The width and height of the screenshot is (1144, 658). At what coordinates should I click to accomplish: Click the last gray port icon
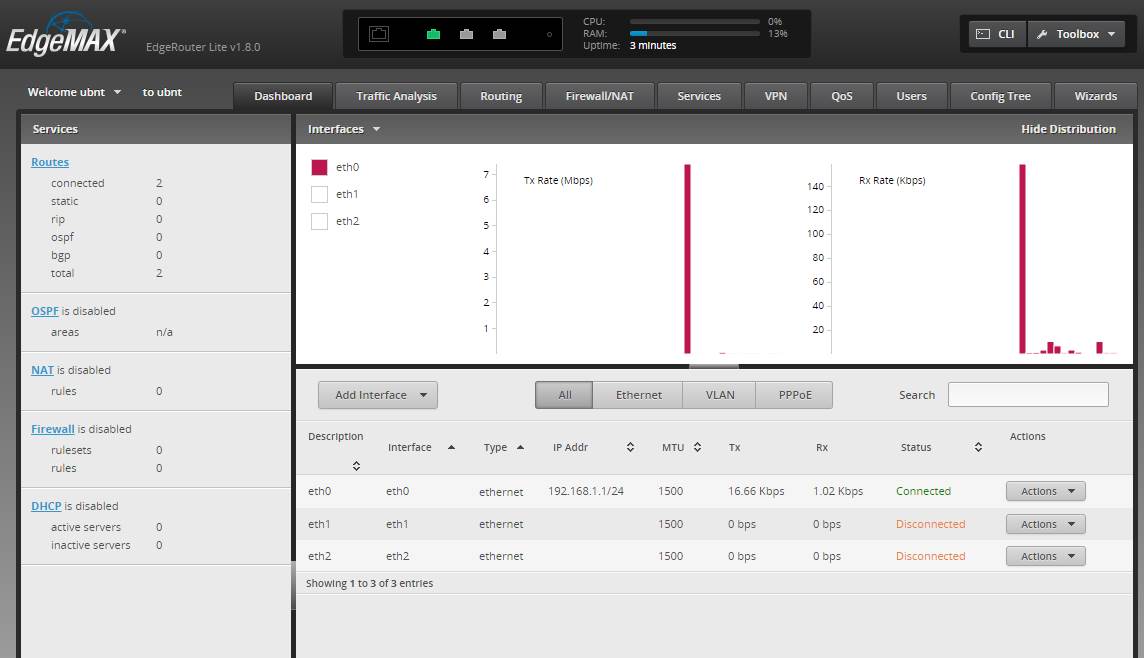click(x=499, y=34)
